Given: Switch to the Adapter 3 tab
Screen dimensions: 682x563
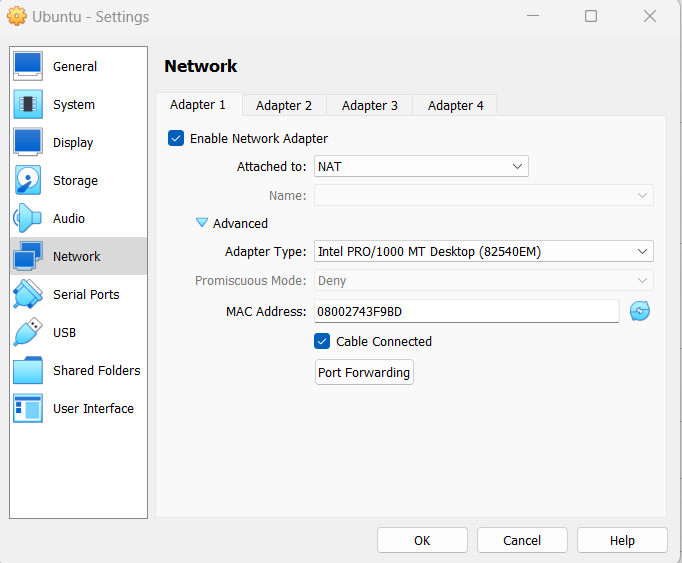Looking at the screenshot, I should click(369, 105).
